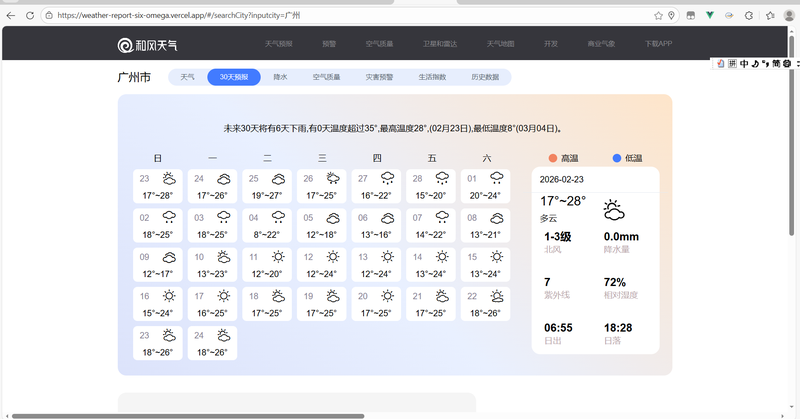Select the cloudy 09 day card showing 12°~17°
Viewport: 800px width, 419px height.
click(x=158, y=265)
